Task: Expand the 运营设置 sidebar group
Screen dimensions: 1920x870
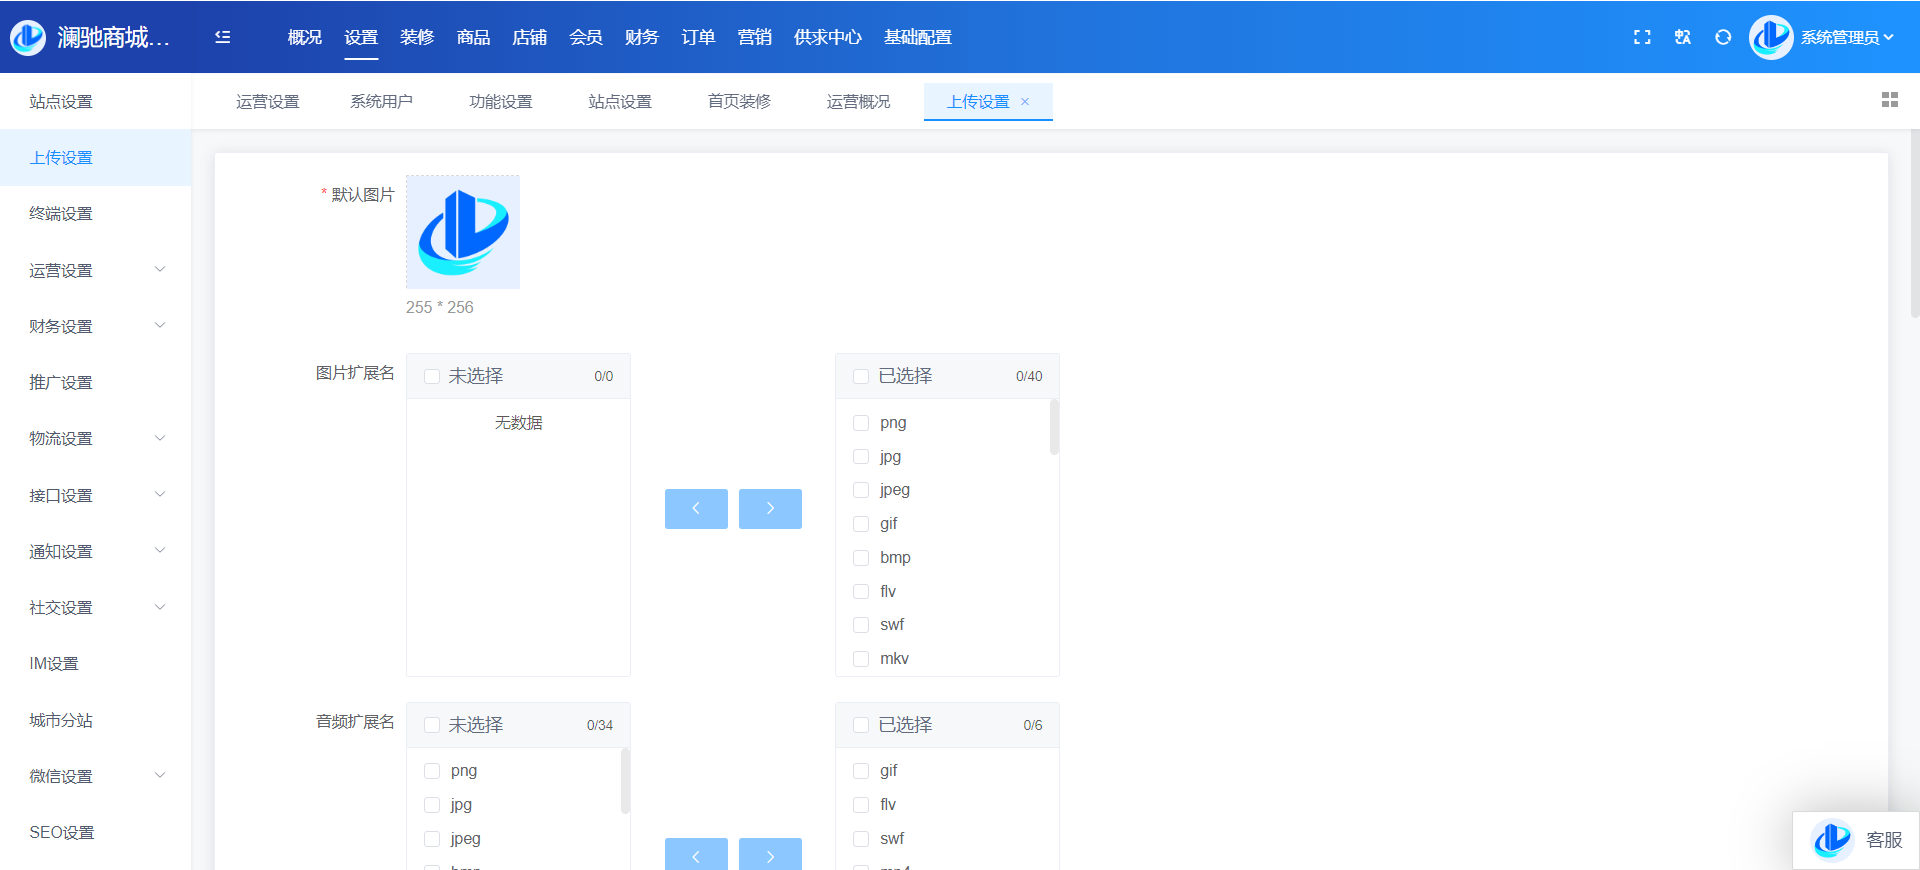Action: (x=95, y=270)
